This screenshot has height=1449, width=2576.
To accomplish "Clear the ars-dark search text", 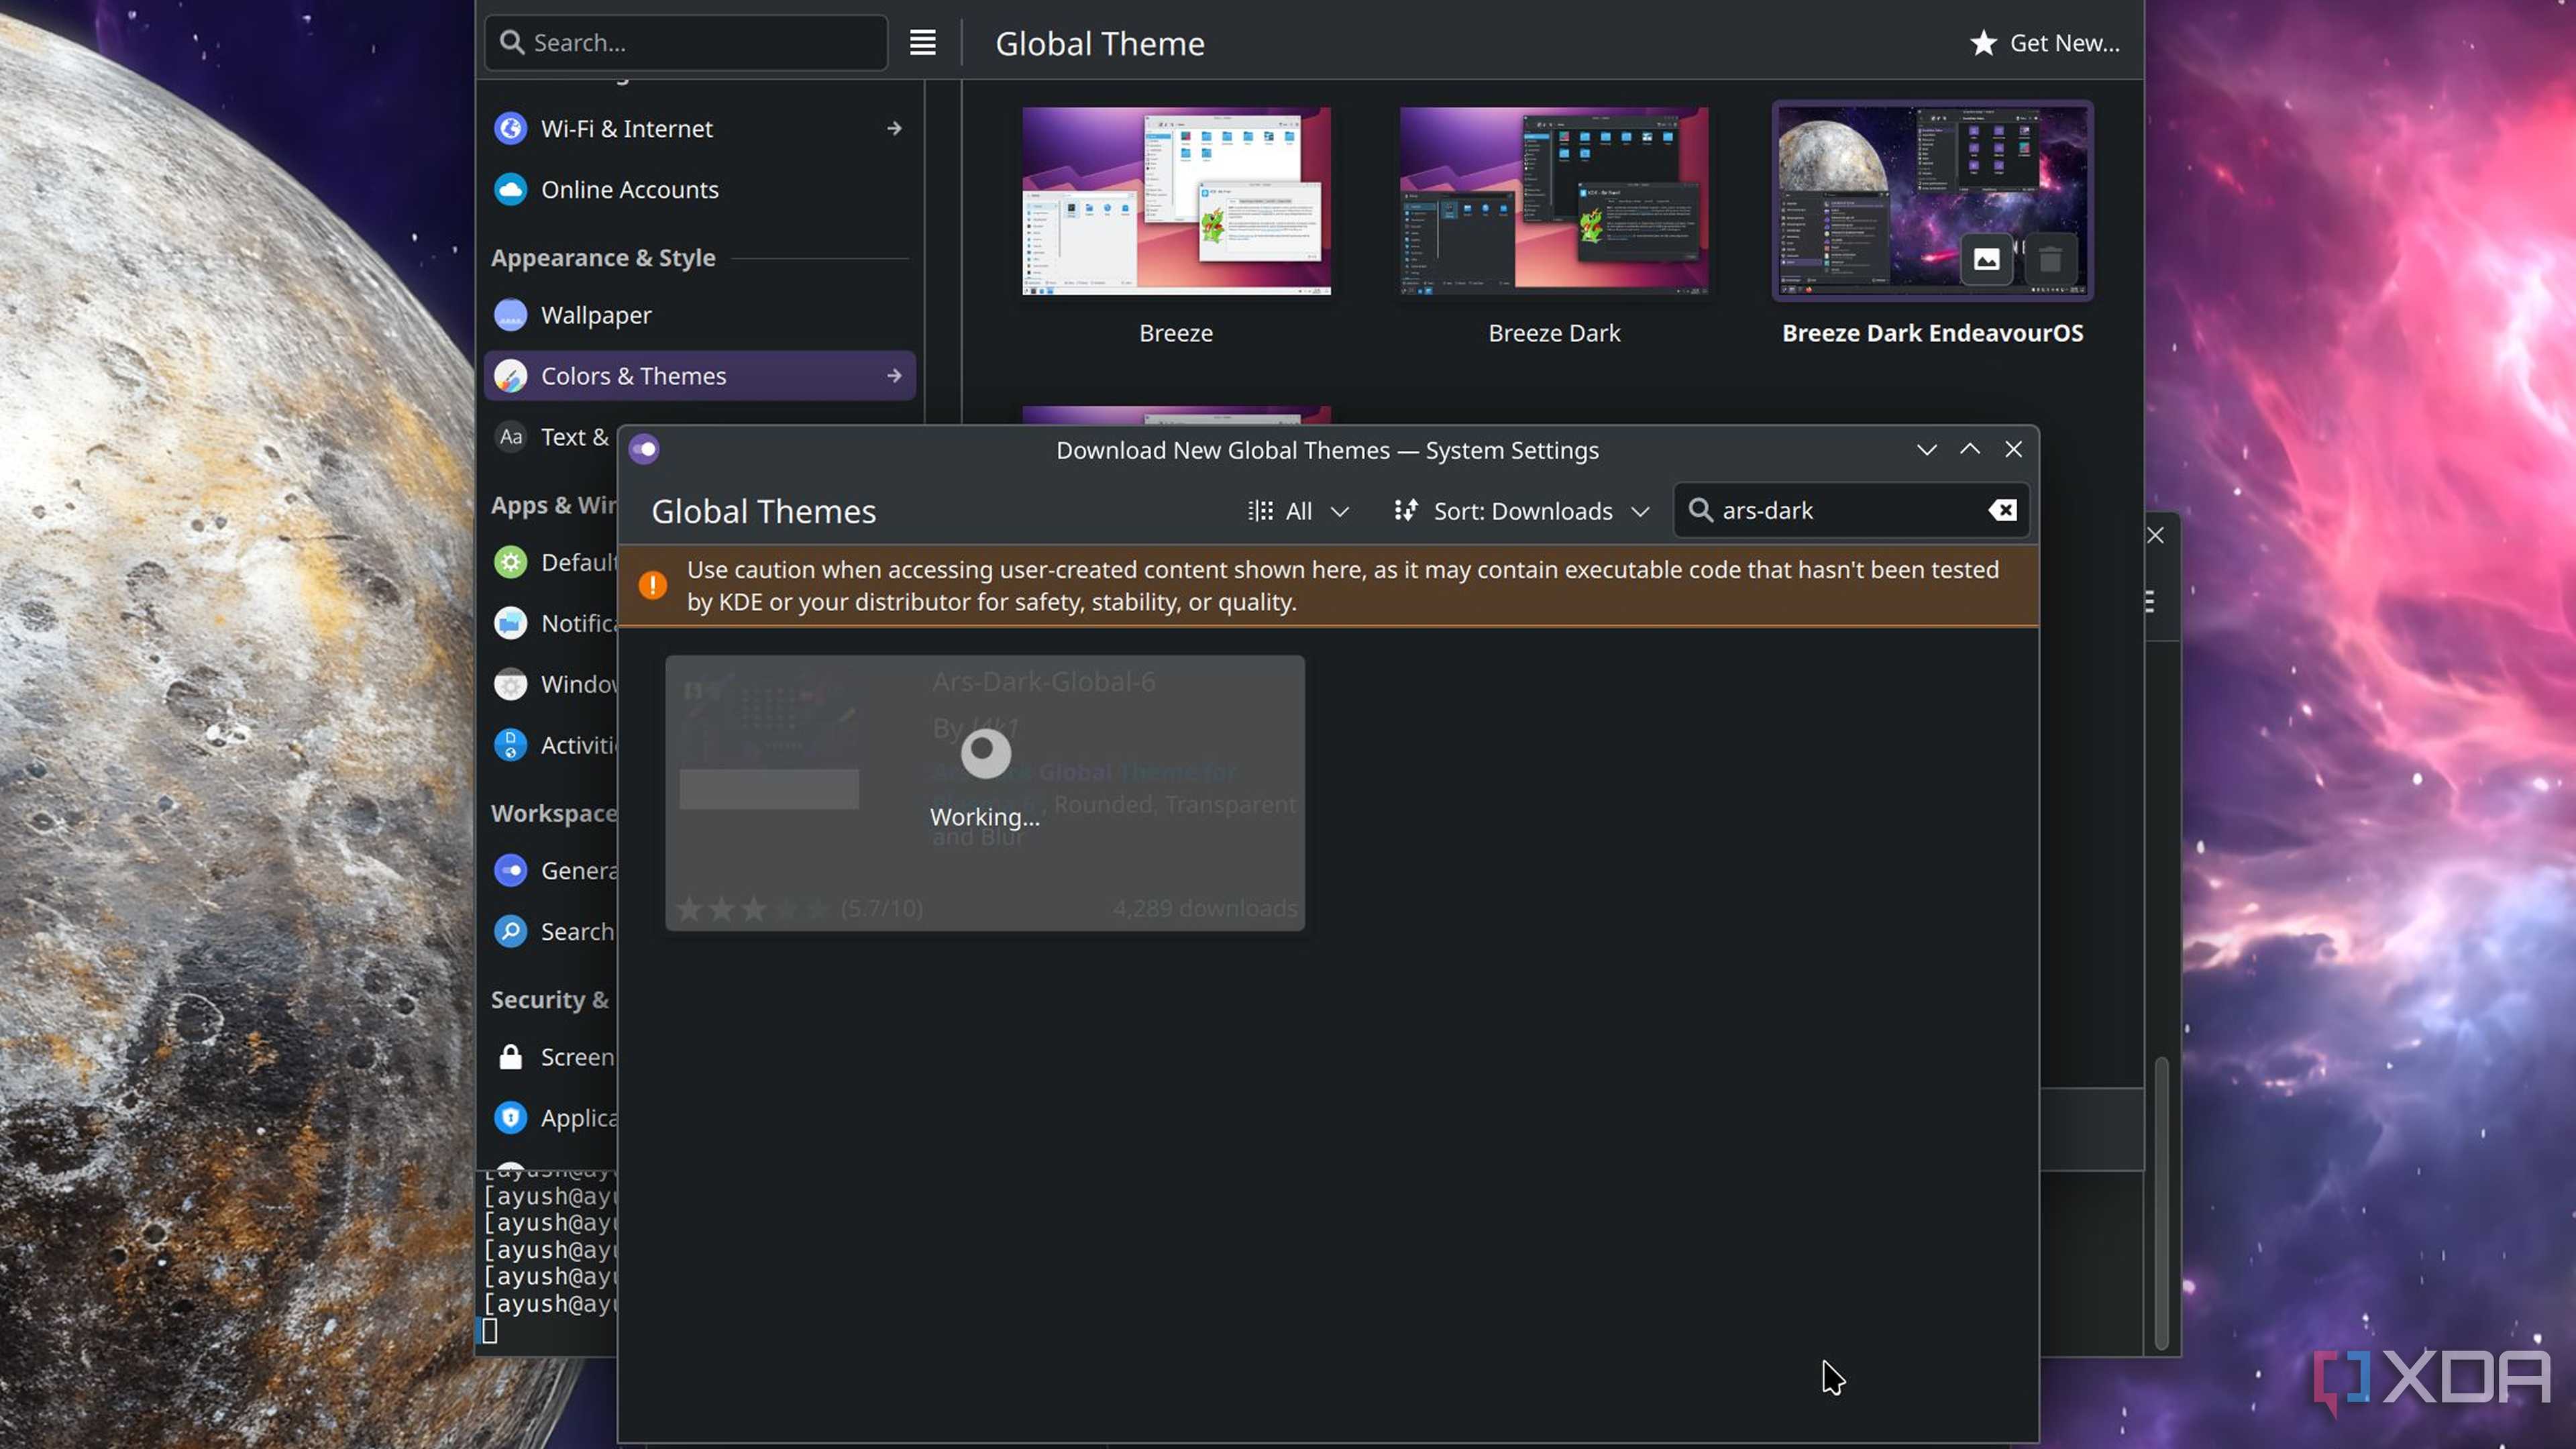I will [2002, 510].
